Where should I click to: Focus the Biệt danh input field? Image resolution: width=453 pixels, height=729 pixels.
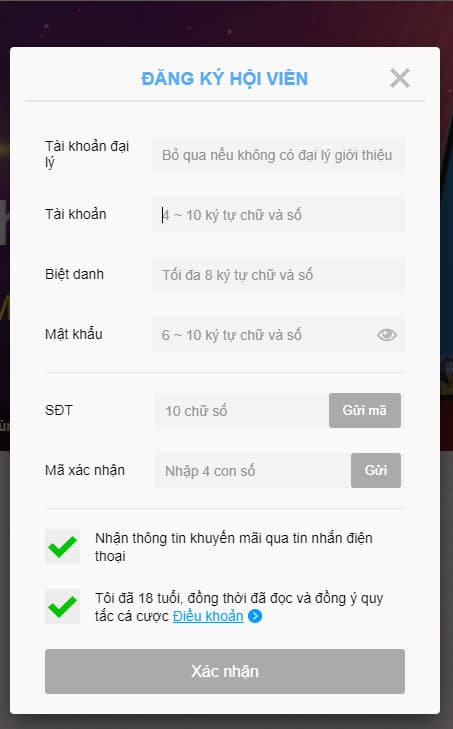[x=278, y=274]
